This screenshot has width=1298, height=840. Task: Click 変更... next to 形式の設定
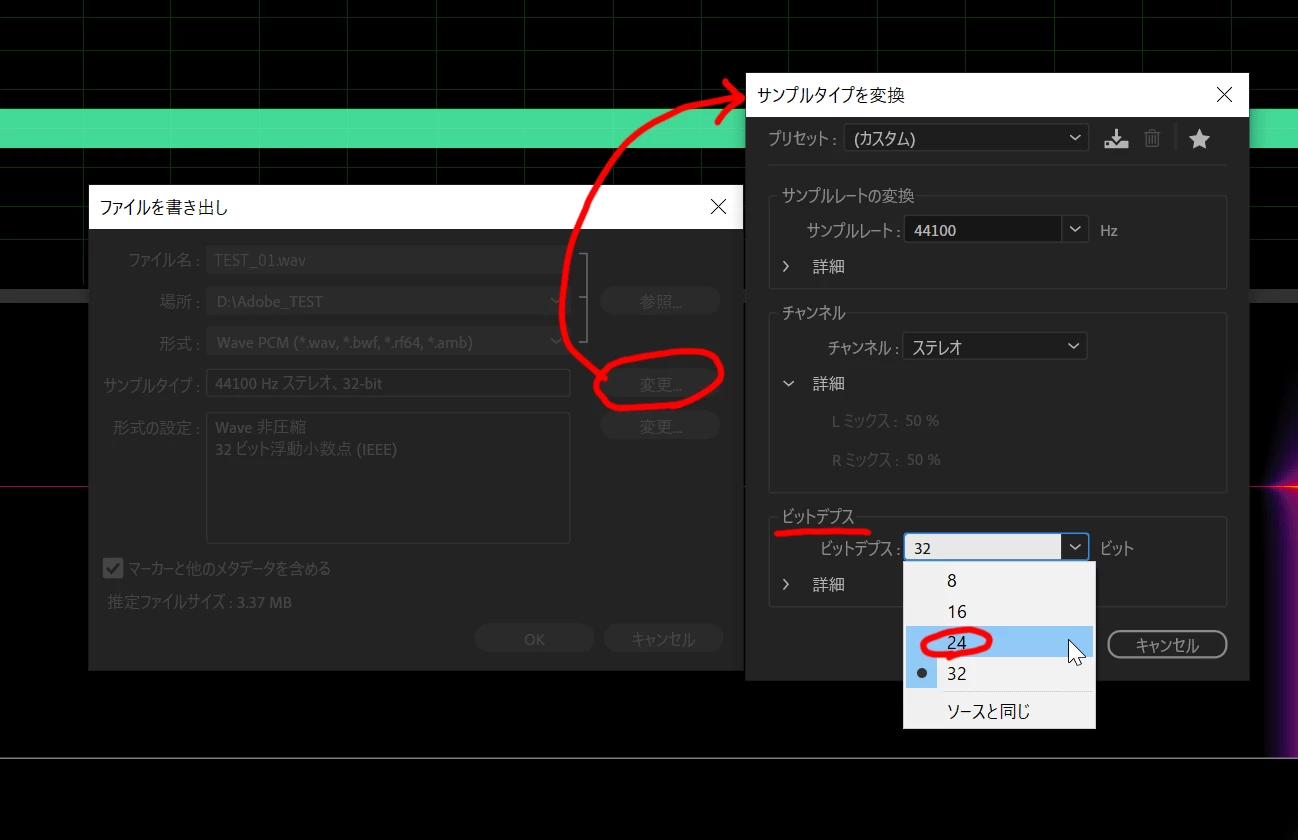(660, 427)
